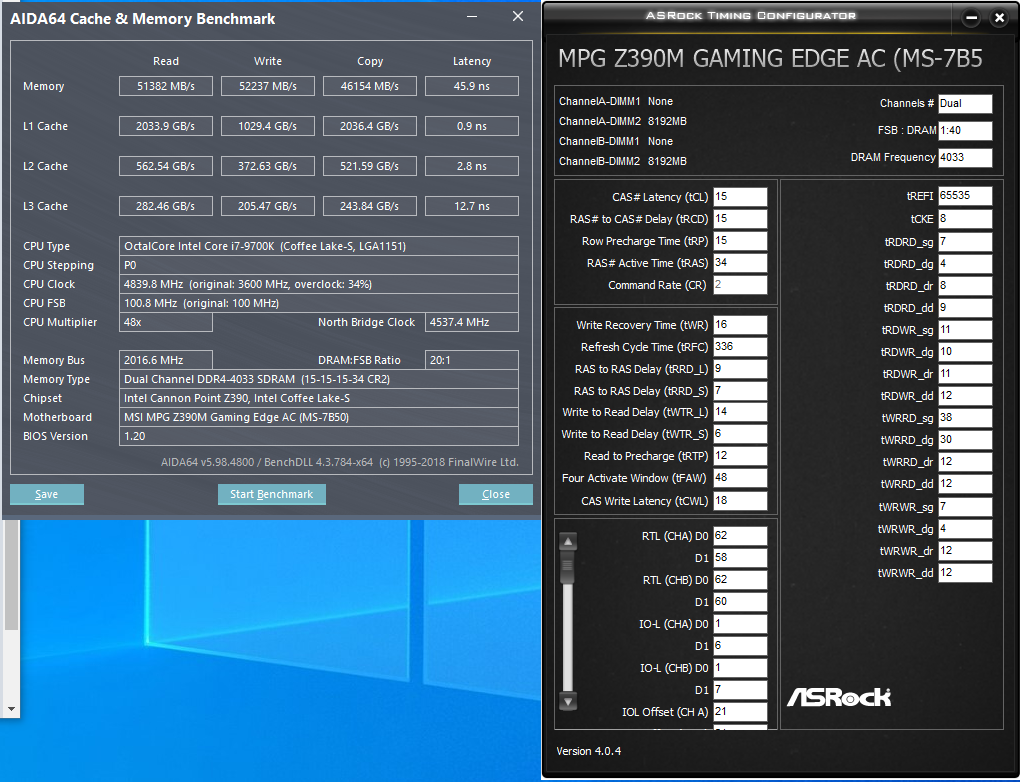
Task: Click the RTL (CHB) D0 field
Action: (740, 580)
